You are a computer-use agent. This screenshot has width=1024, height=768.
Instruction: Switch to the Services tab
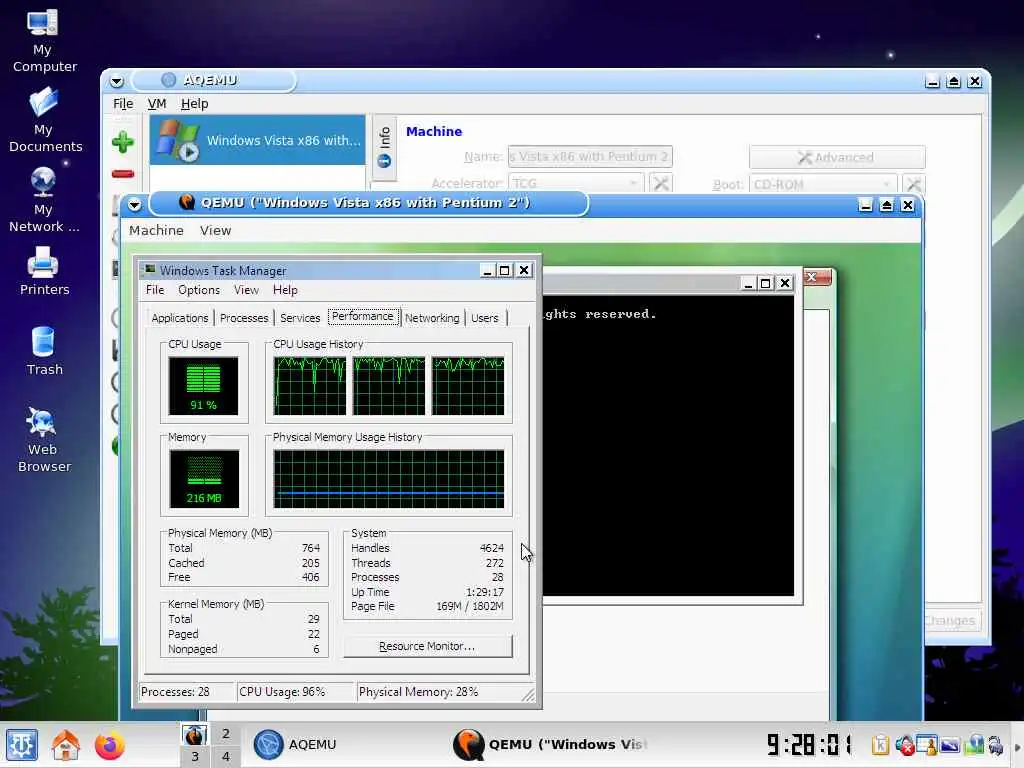coord(300,318)
